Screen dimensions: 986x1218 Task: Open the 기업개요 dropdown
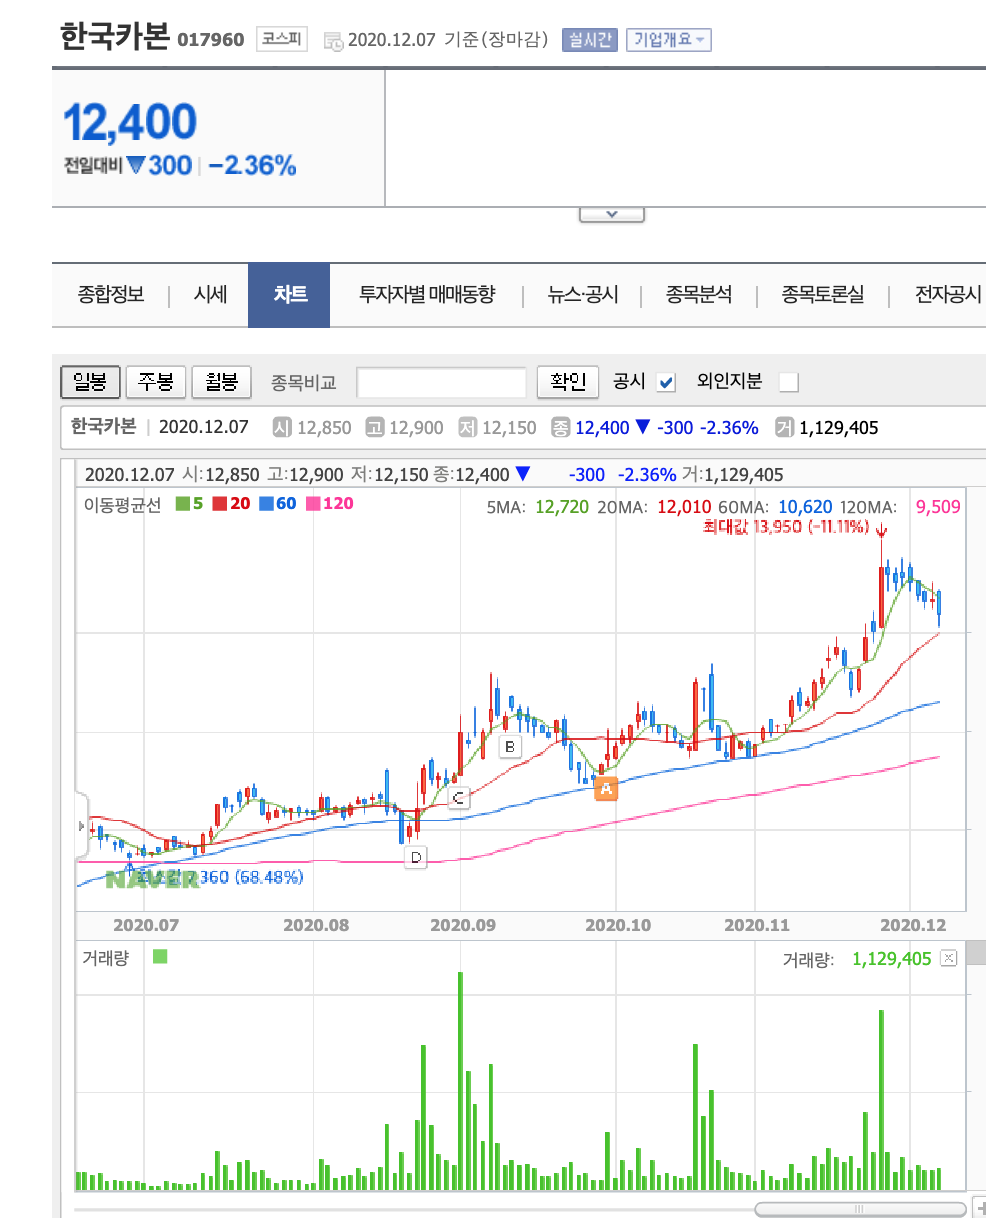[669, 40]
